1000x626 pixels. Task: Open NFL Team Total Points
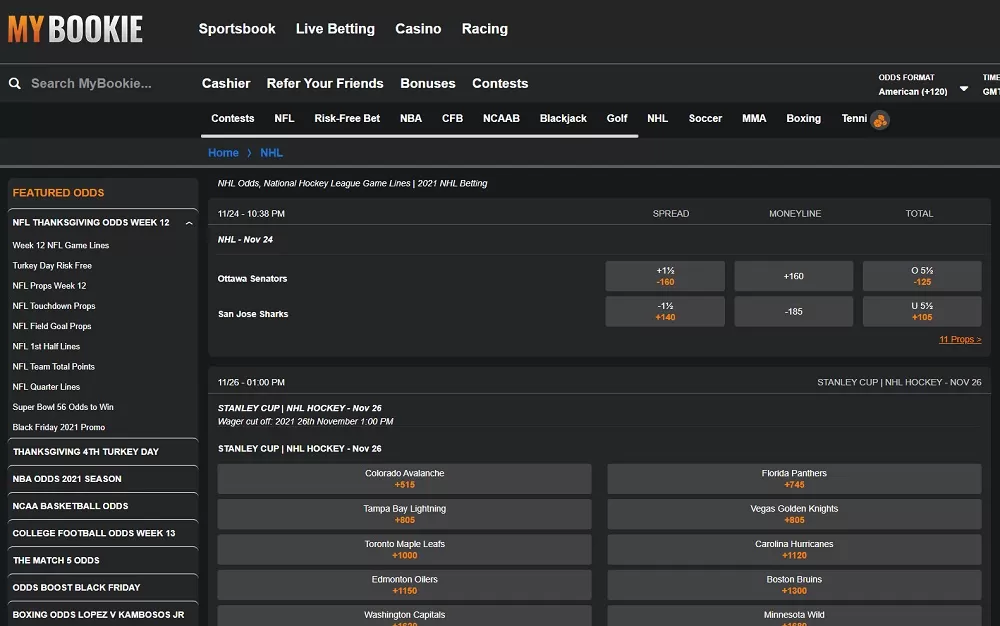[x=54, y=367]
